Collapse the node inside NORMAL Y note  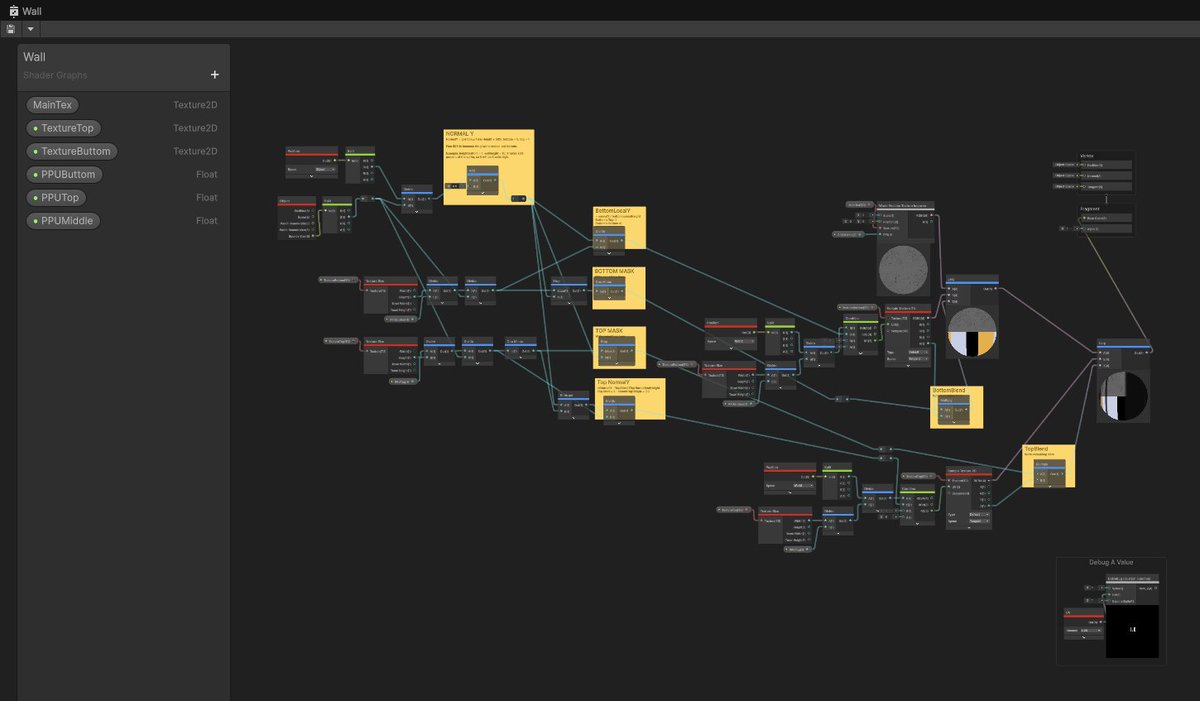[483, 192]
